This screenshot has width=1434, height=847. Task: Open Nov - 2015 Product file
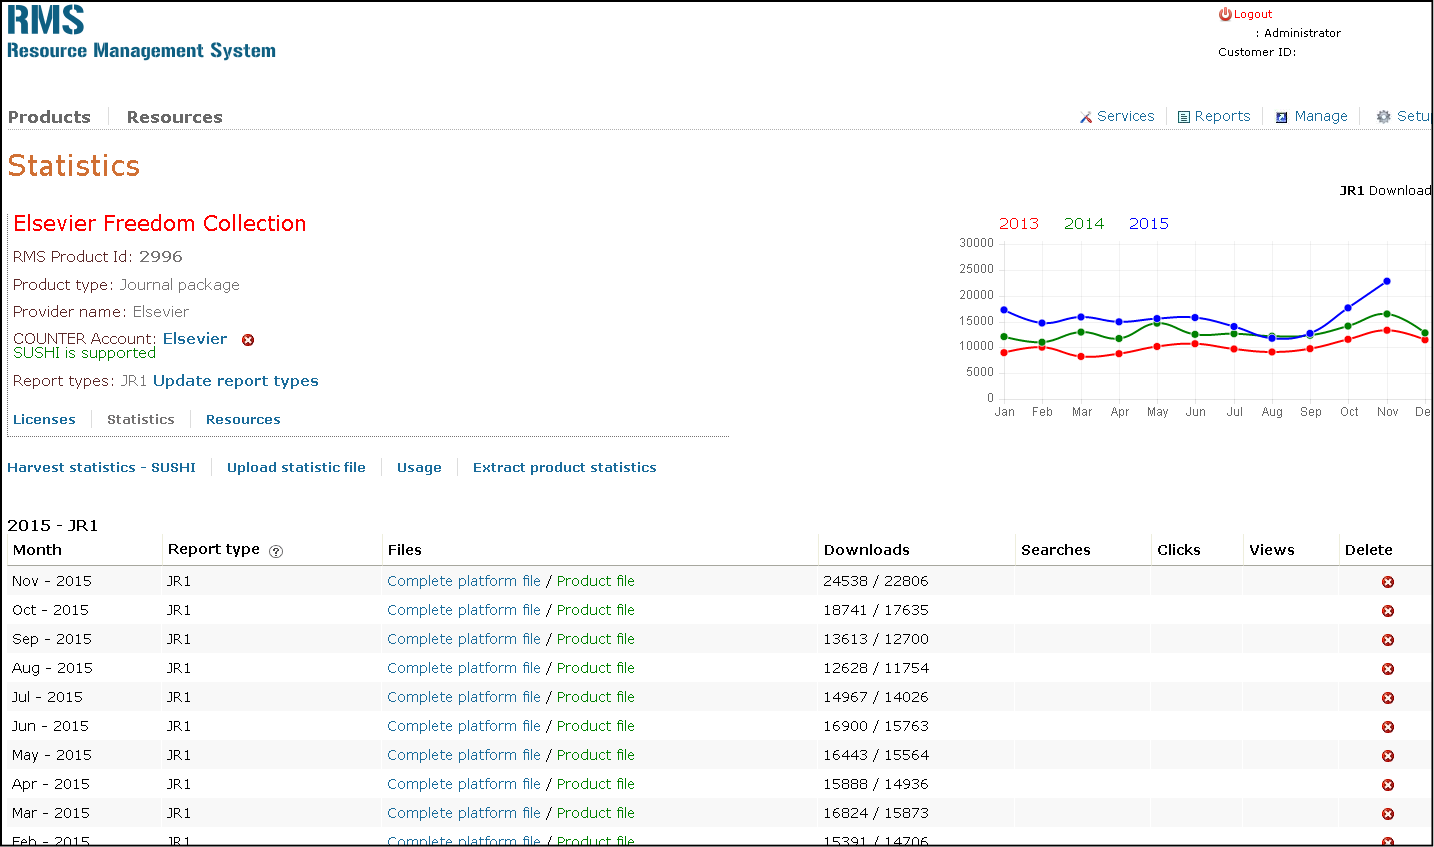[596, 581]
